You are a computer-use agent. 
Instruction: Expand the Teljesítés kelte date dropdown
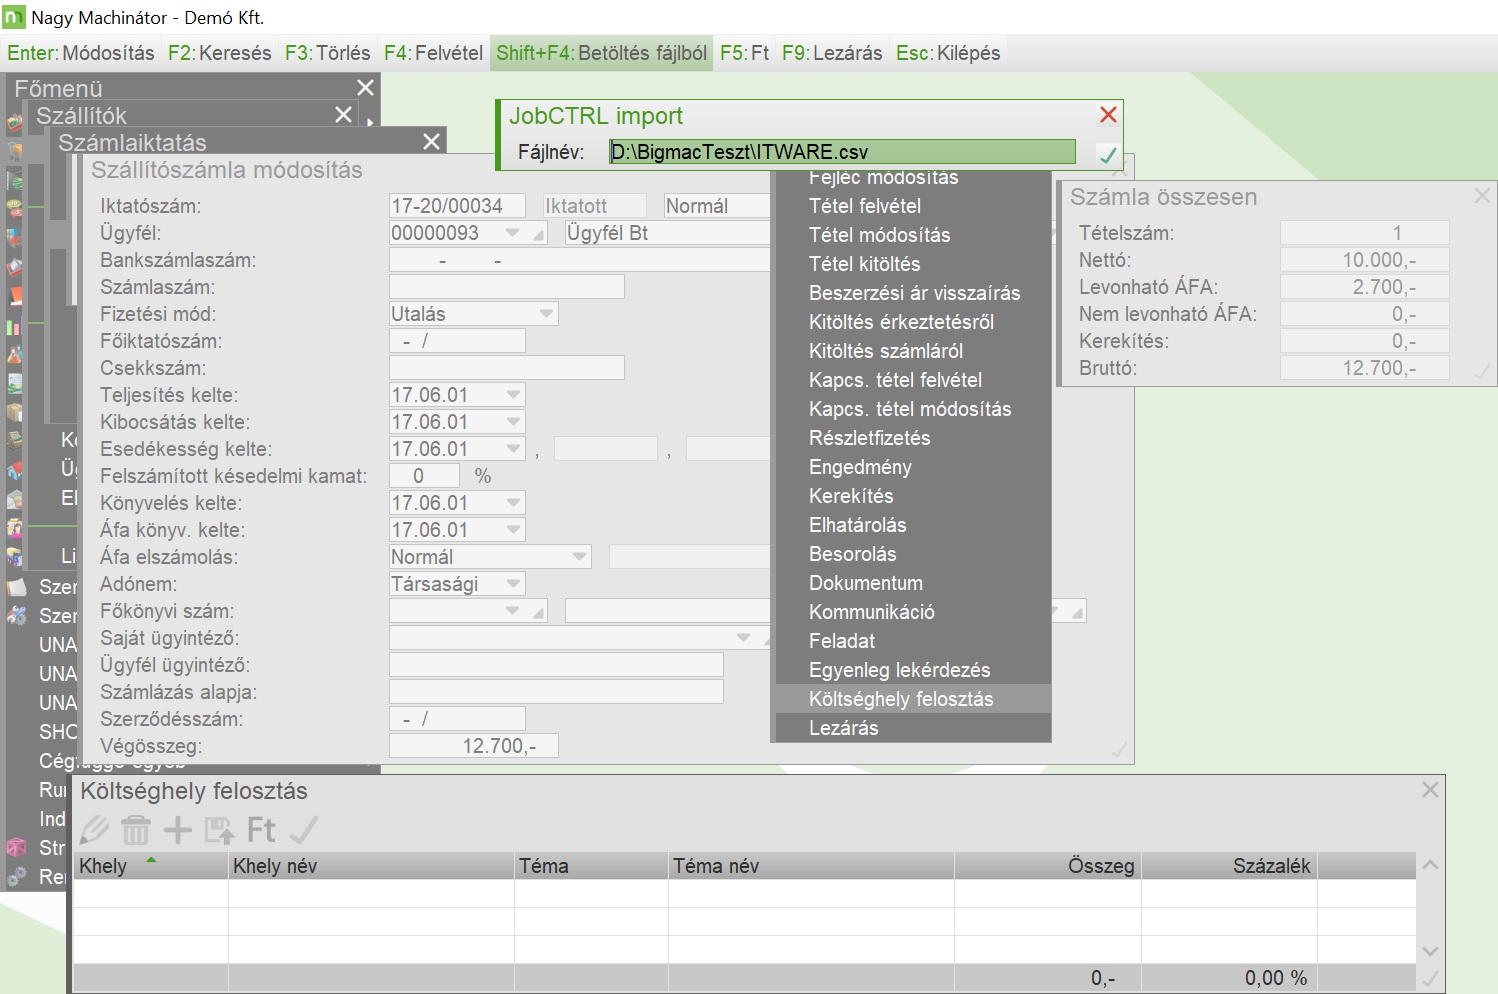click(513, 395)
